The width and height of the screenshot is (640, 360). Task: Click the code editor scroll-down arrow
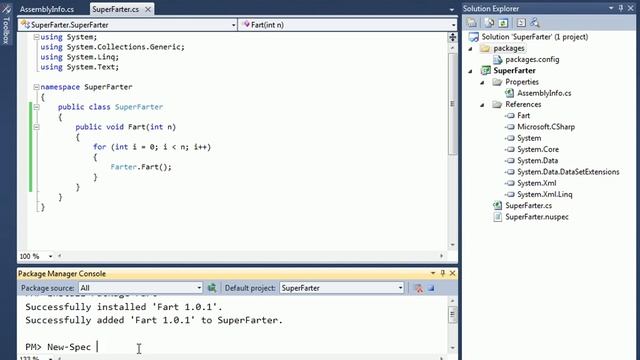click(452, 245)
